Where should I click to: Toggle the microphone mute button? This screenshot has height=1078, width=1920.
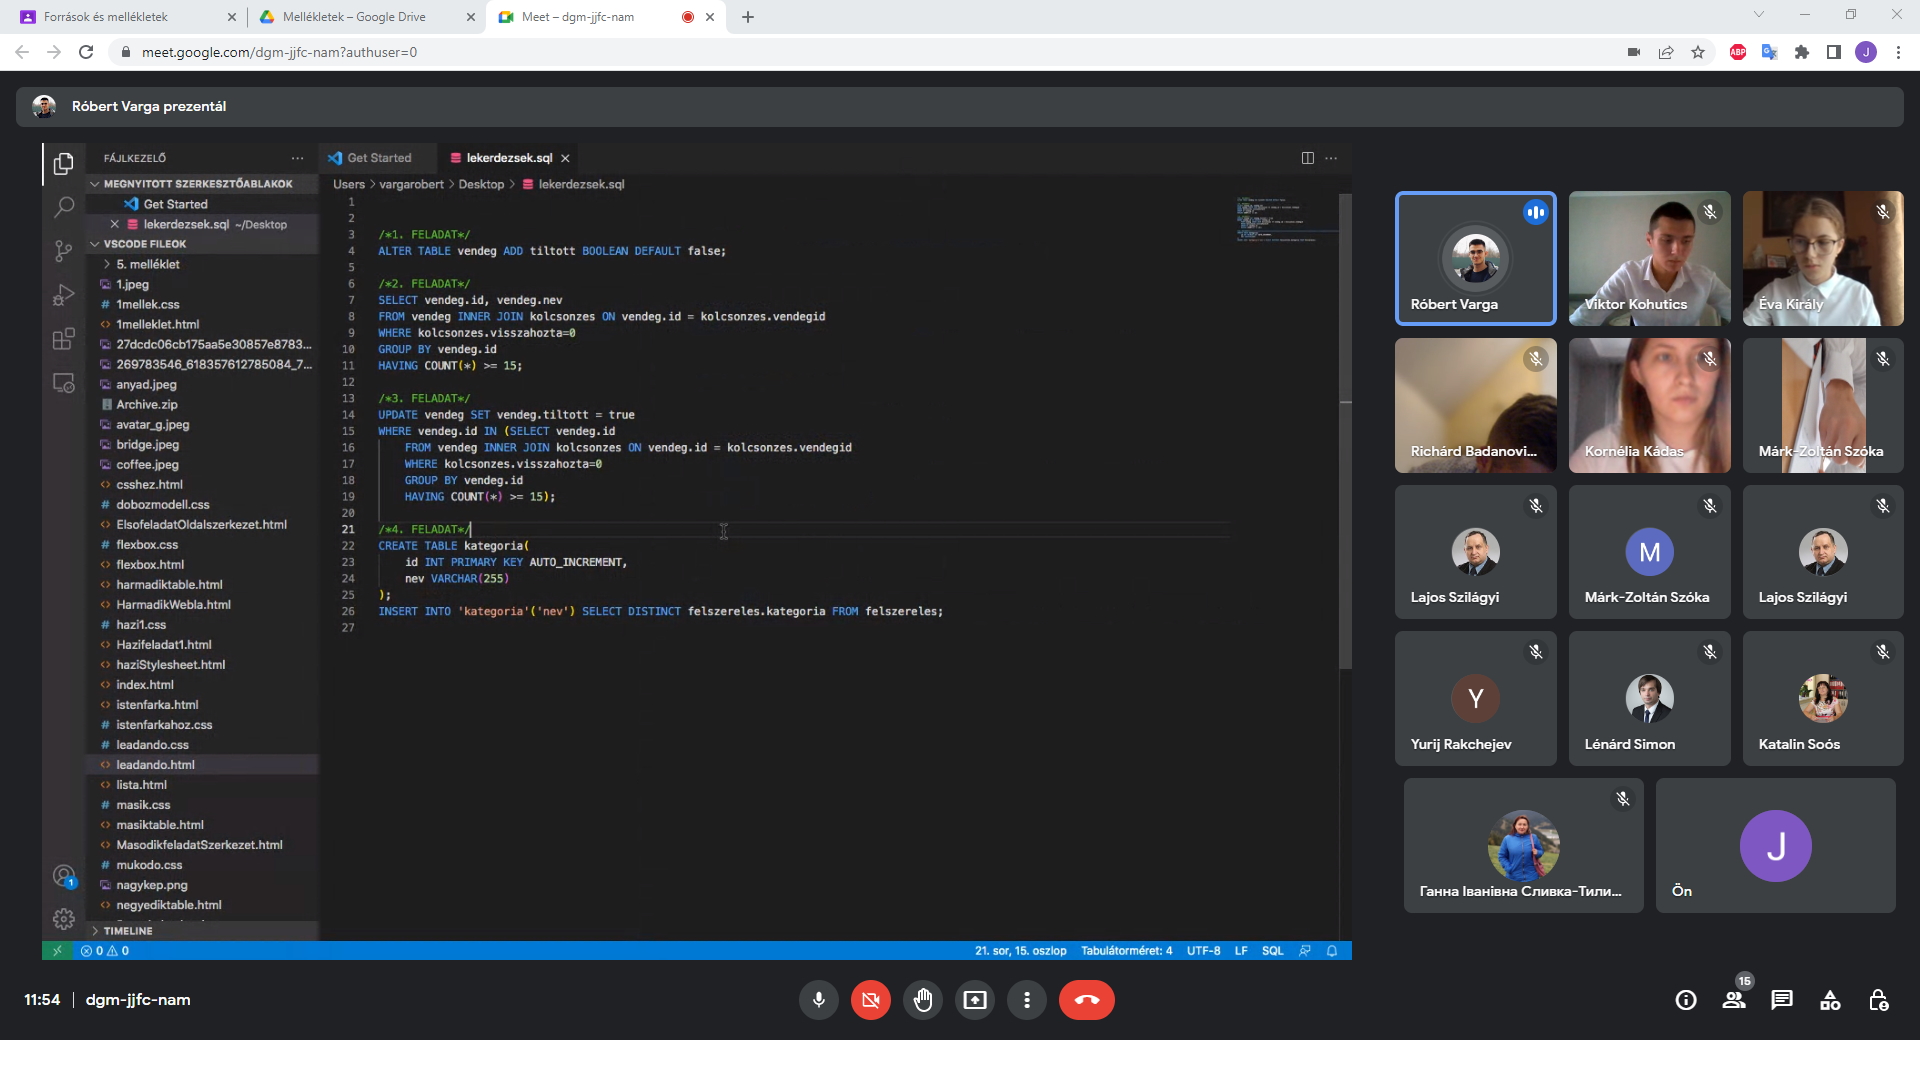[818, 1000]
